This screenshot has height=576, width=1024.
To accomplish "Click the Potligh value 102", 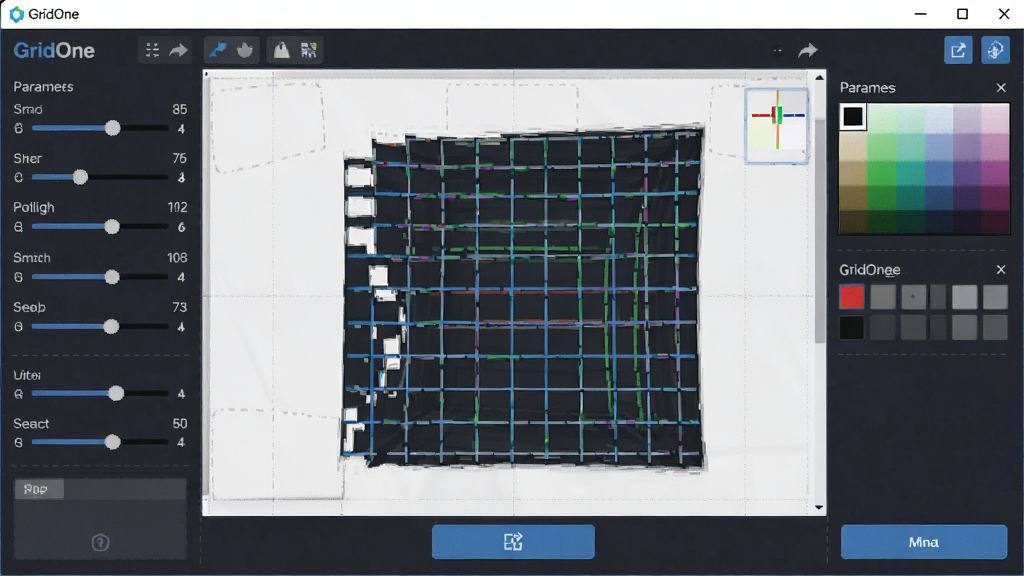I will [x=178, y=208].
